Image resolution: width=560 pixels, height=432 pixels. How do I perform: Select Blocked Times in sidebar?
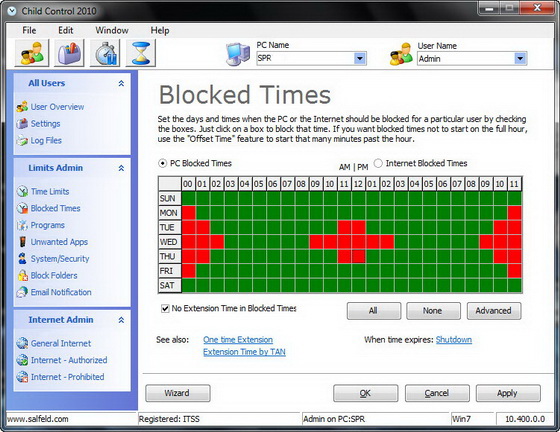coord(55,208)
